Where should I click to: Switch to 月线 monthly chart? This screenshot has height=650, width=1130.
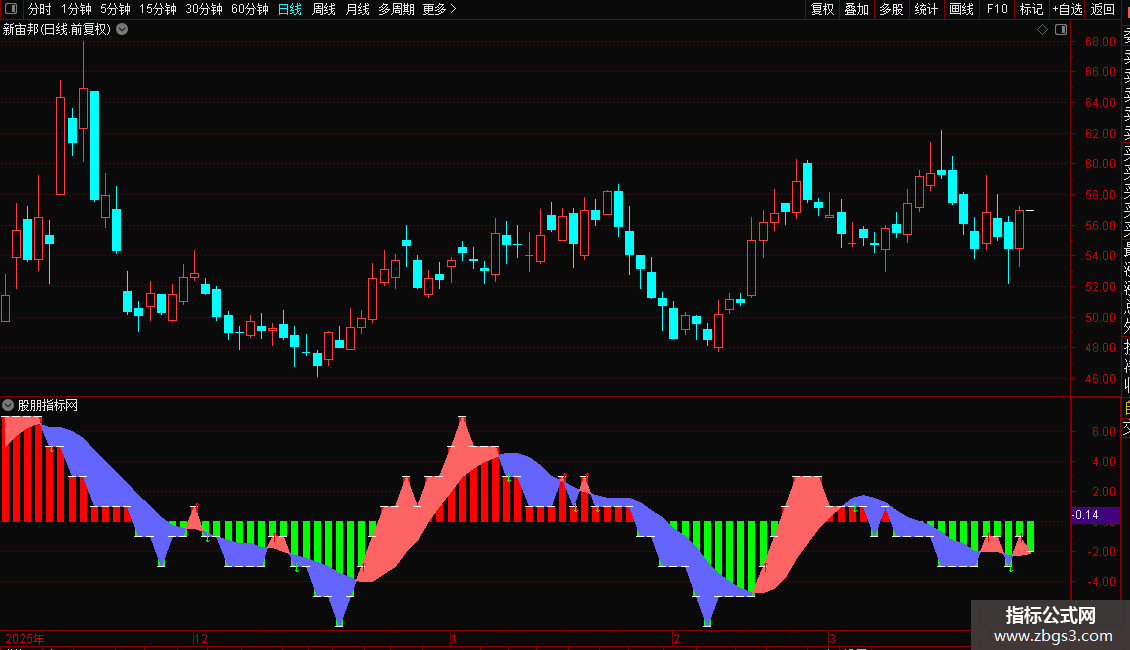pyautogui.click(x=357, y=9)
